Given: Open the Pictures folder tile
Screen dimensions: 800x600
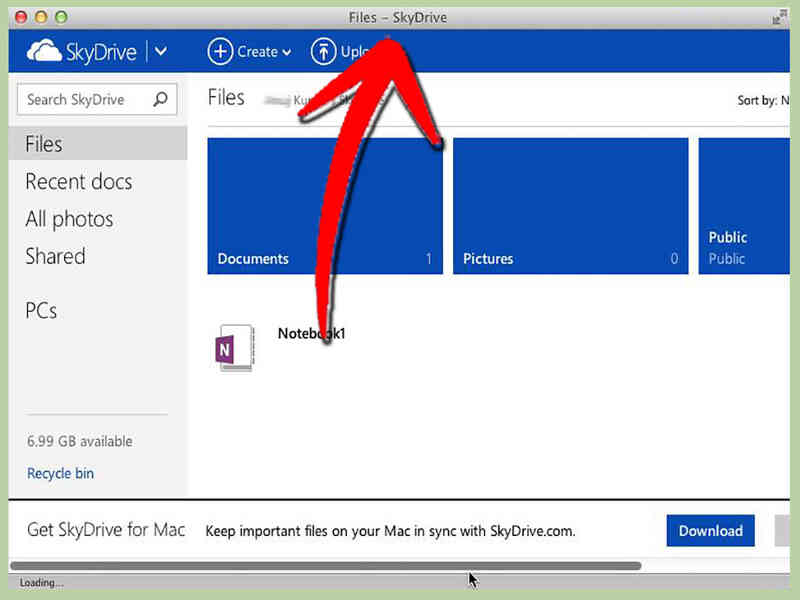Looking at the screenshot, I should [570, 206].
